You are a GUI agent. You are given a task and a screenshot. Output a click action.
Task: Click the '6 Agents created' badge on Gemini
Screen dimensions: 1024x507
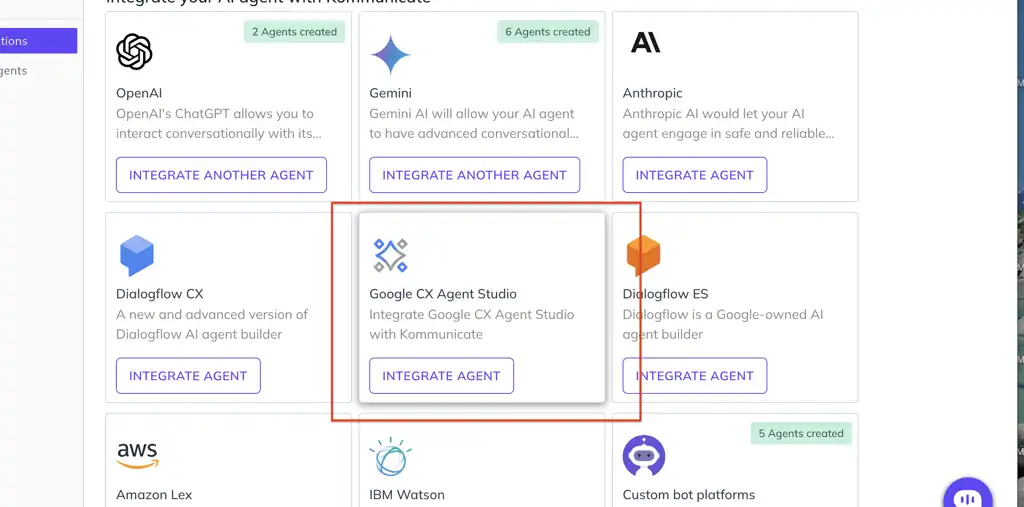coord(548,31)
